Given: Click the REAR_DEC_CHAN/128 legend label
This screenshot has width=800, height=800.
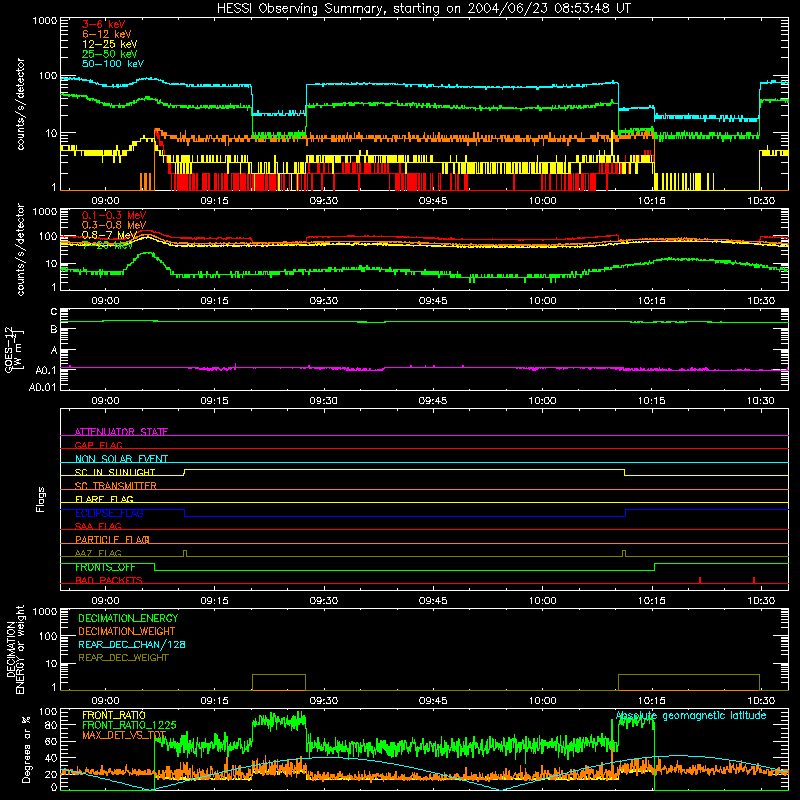Looking at the screenshot, I should pos(132,644).
